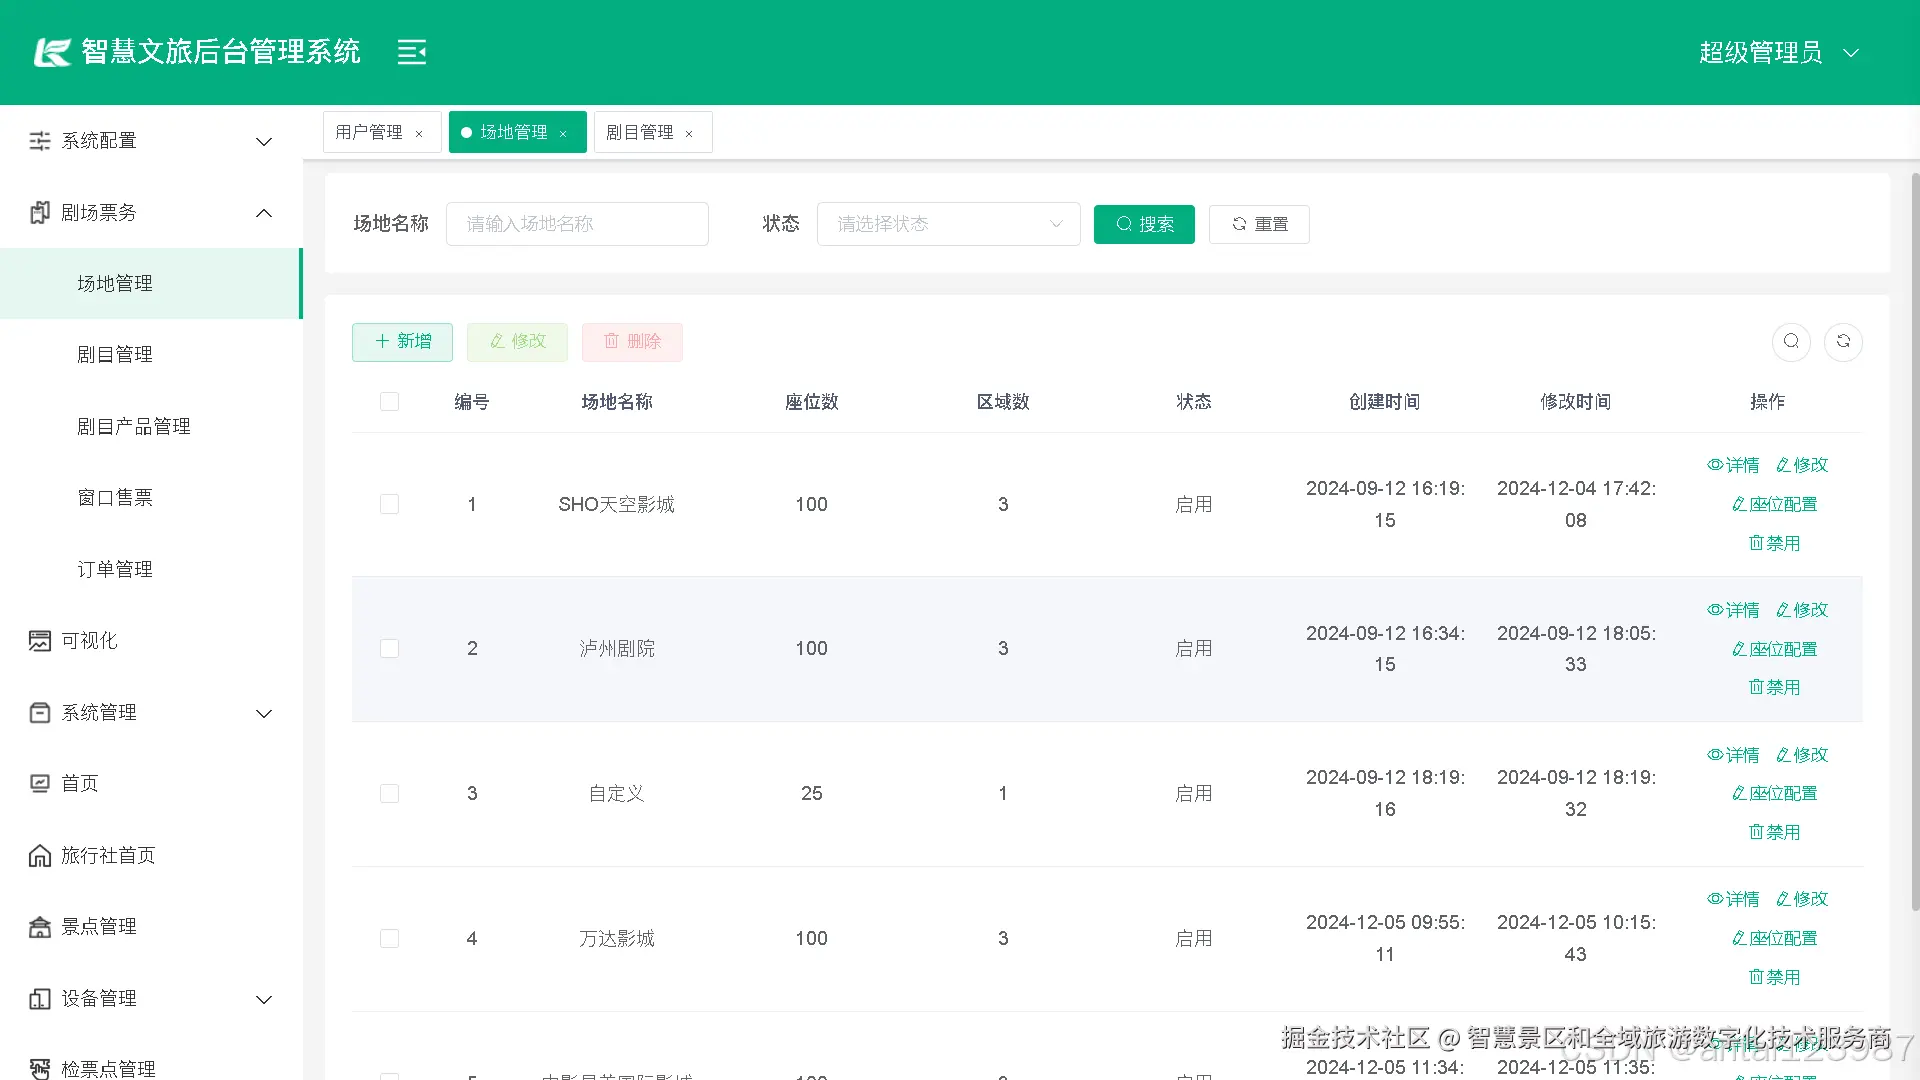Collapse the sidebar with the hamburger icon
Viewport: 1920px width, 1080px height.
pos(411,52)
